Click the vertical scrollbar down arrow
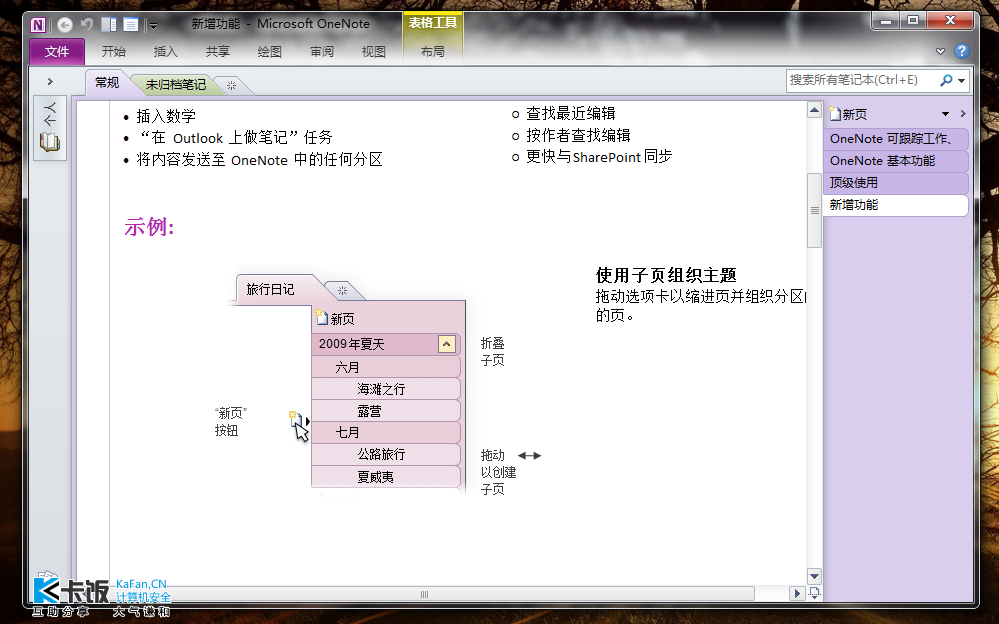The width and height of the screenshot is (999, 624). (814, 576)
